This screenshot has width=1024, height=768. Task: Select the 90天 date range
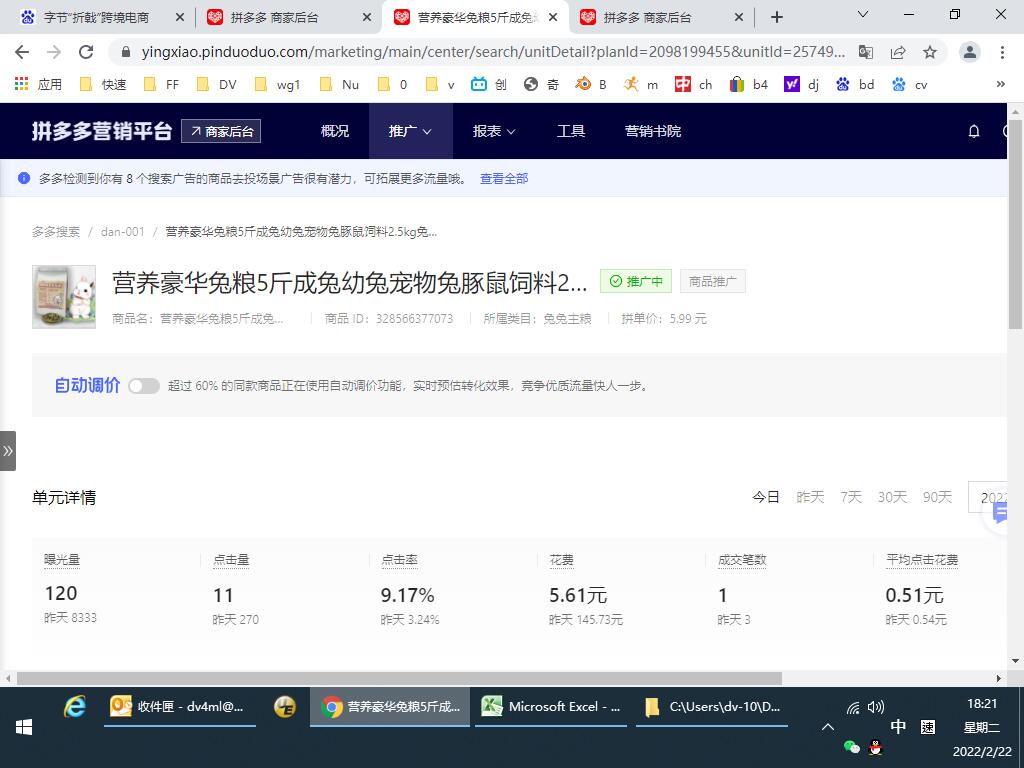[x=937, y=498]
